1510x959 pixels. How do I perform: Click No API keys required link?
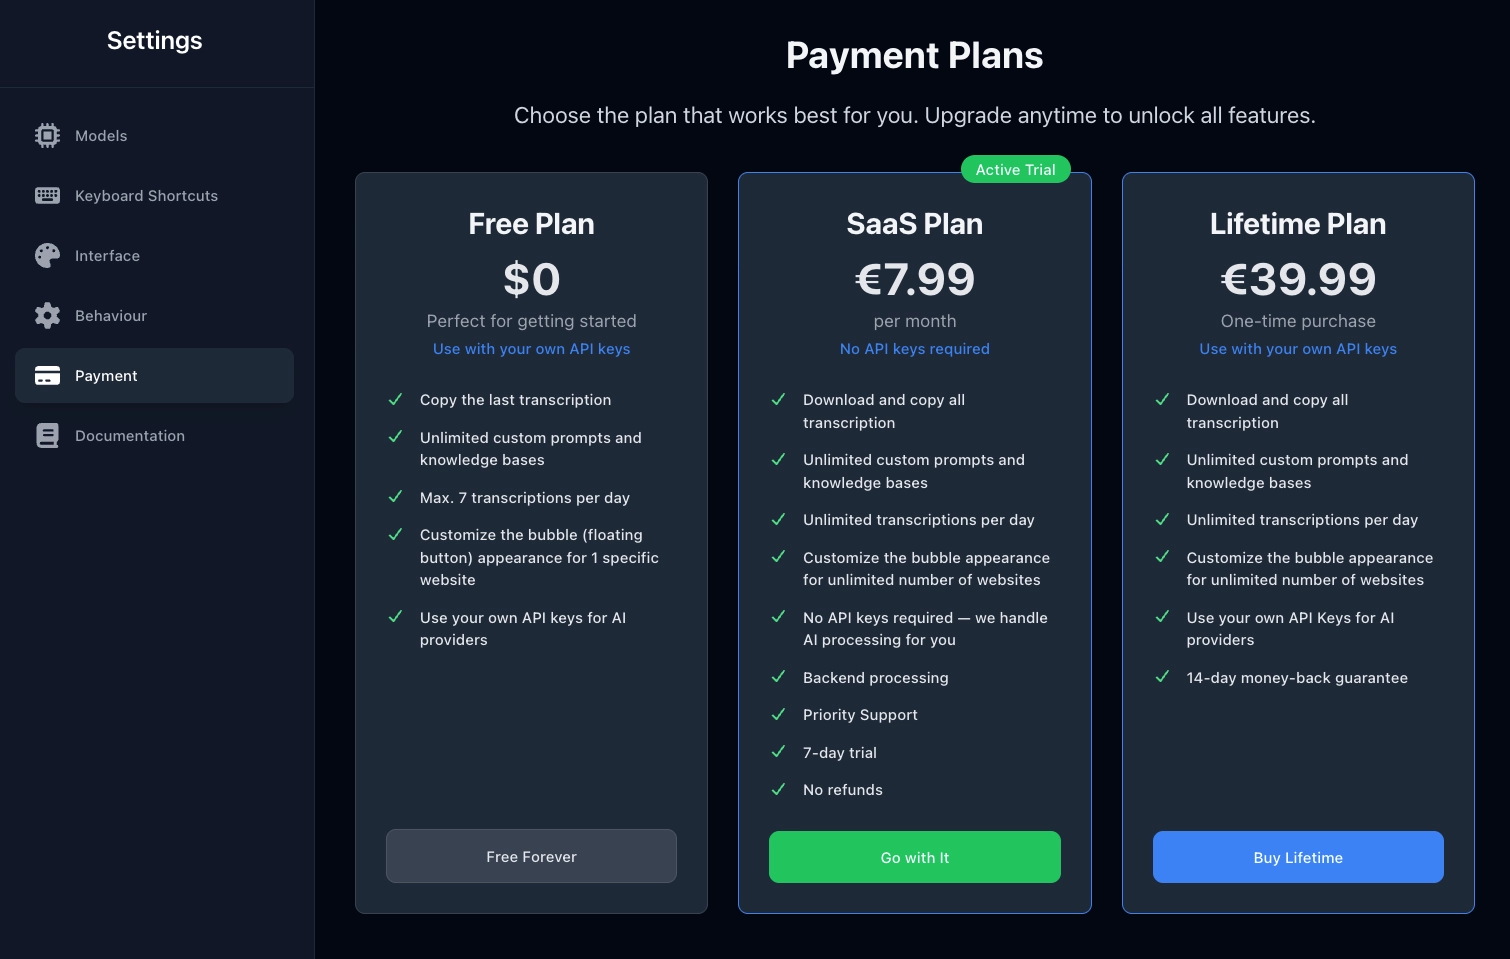pos(914,348)
